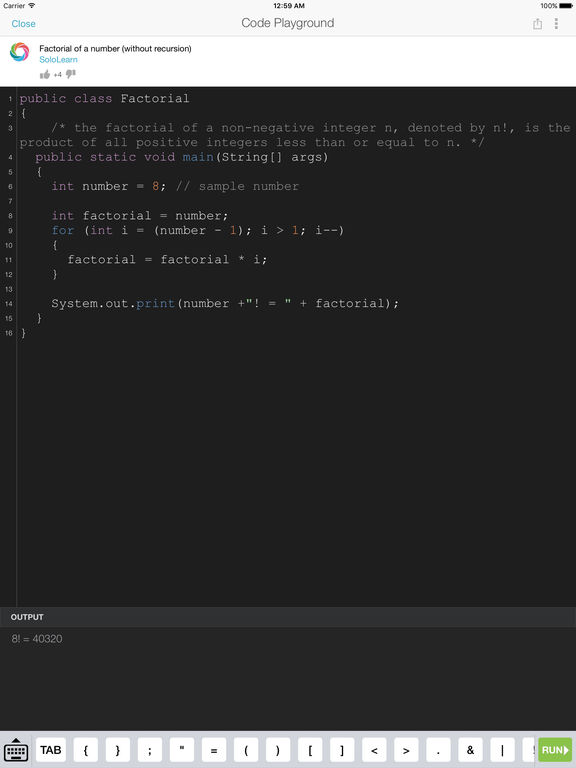The width and height of the screenshot is (576, 768).
Task: Run the code with RUN button
Action: 555,750
